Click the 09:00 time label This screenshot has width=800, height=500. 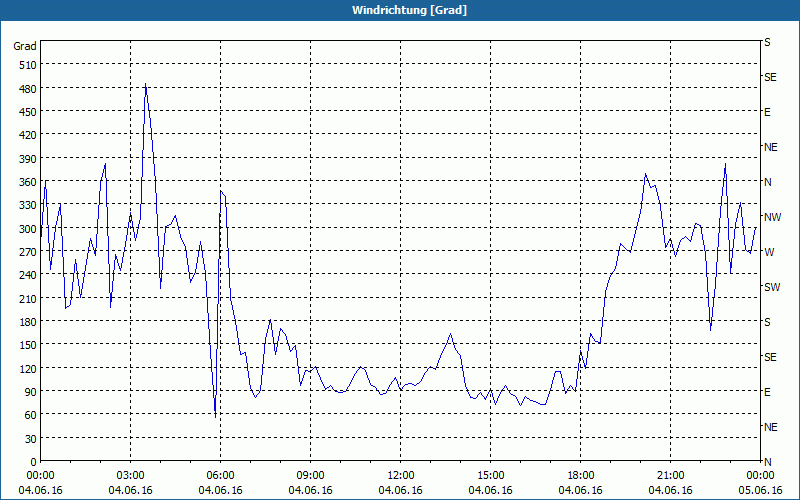pyautogui.click(x=310, y=476)
